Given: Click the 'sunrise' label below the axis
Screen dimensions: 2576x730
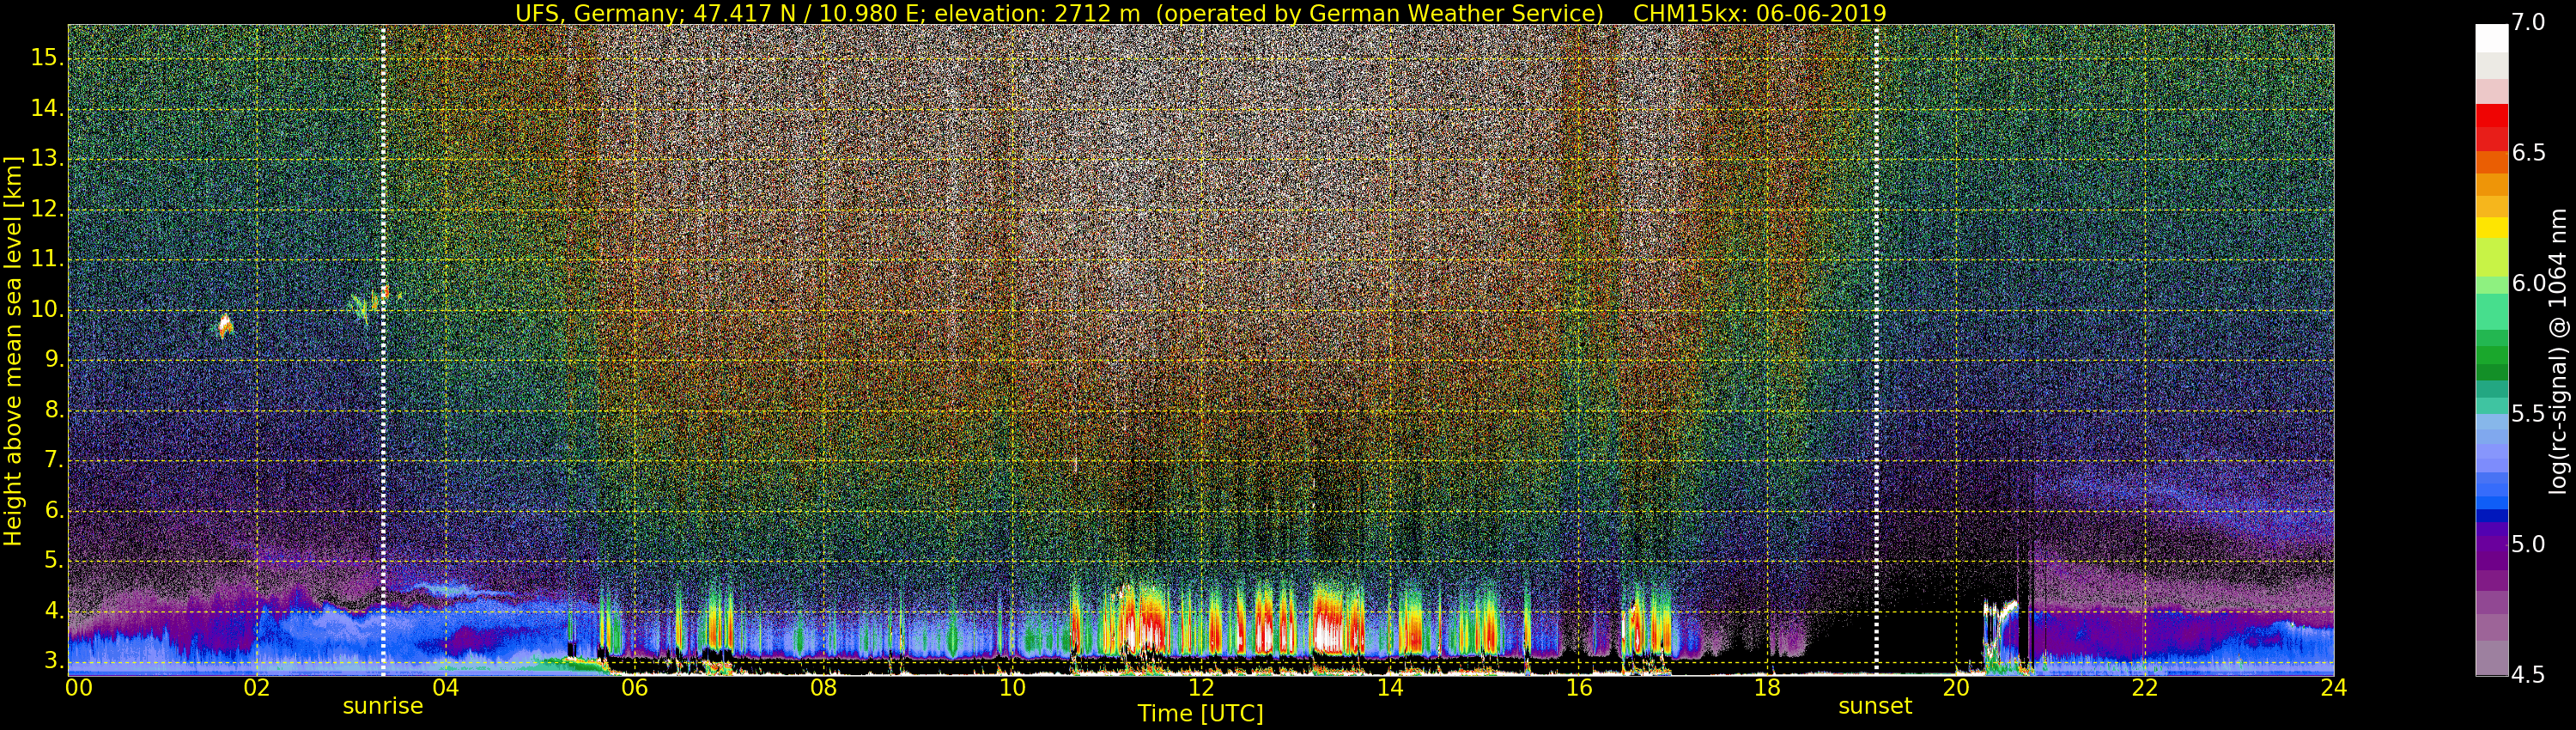Looking at the screenshot, I should [x=382, y=706].
